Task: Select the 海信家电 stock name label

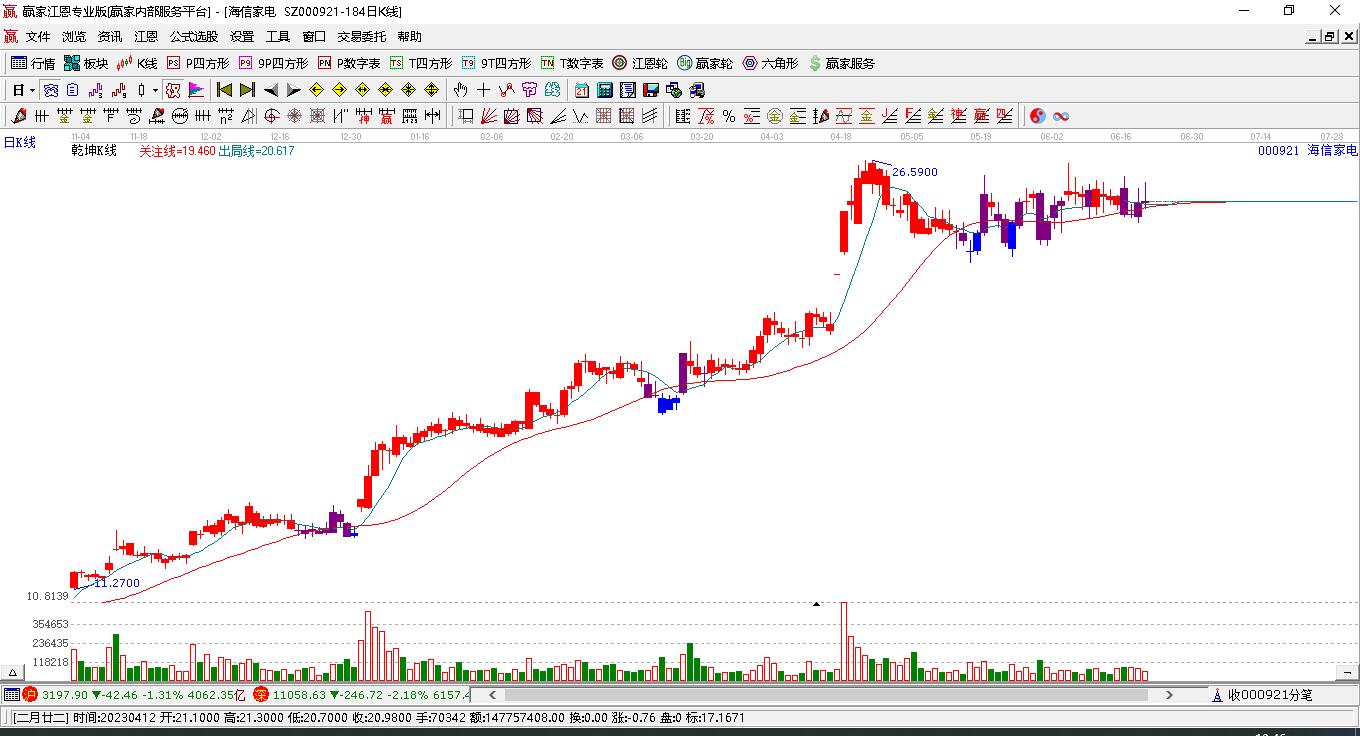Action: [x=1332, y=150]
